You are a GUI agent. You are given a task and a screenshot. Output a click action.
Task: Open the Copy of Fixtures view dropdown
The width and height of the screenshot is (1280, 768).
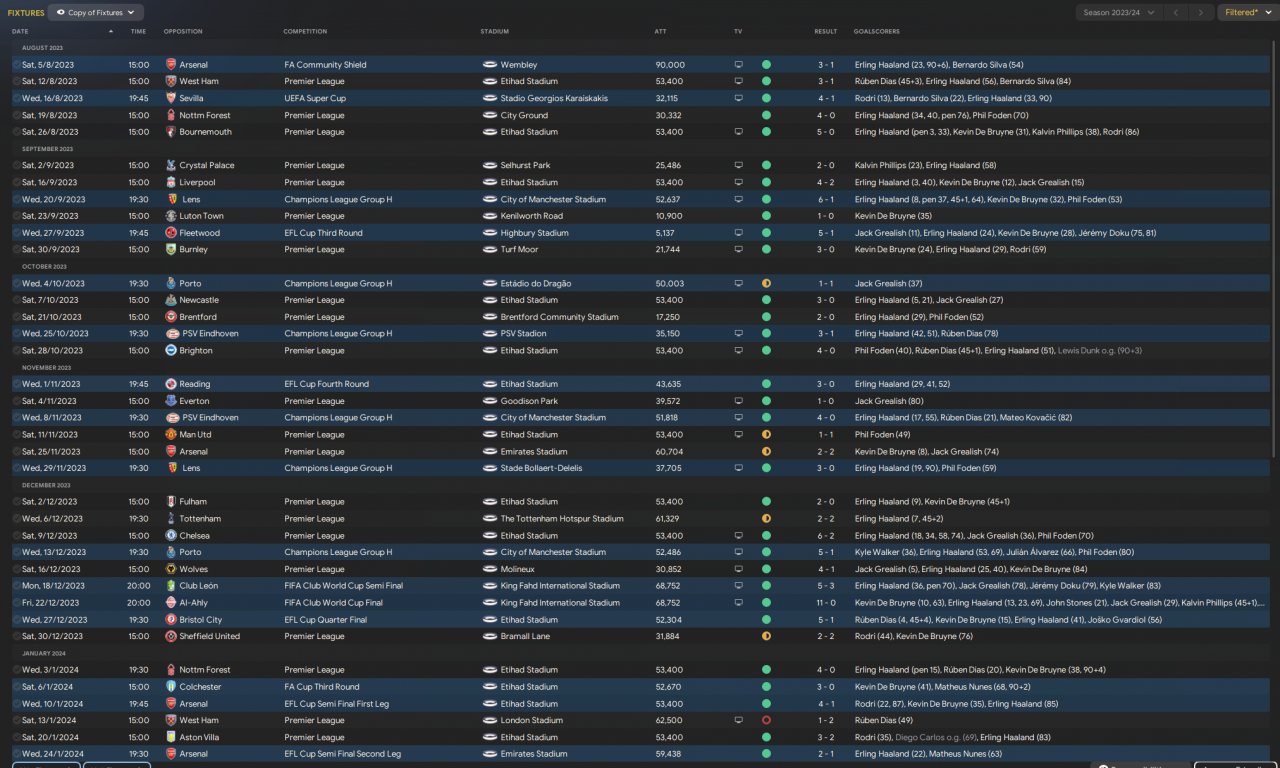pyautogui.click(x=95, y=12)
